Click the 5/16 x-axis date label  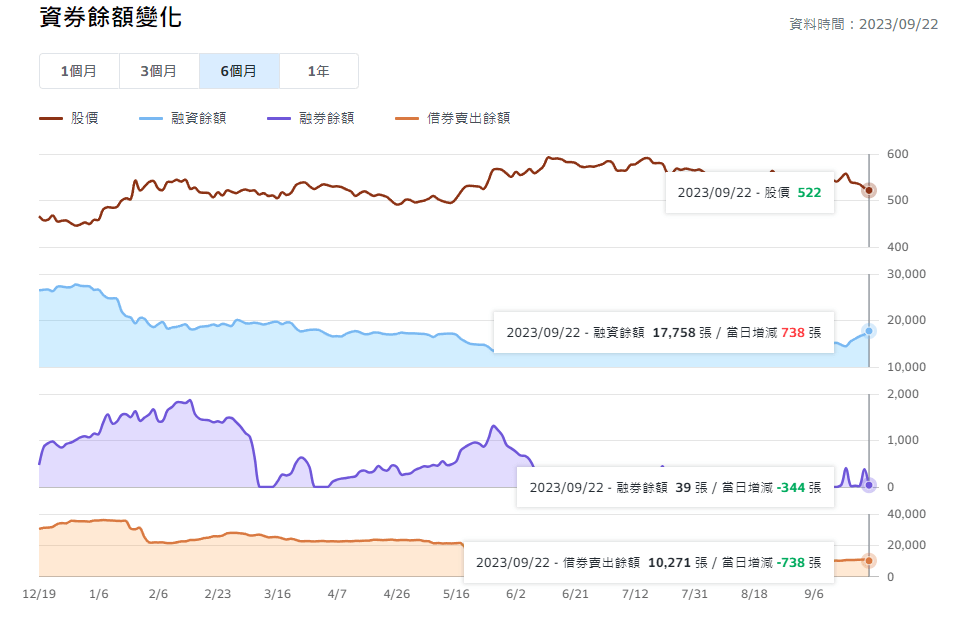tap(456, 594)
